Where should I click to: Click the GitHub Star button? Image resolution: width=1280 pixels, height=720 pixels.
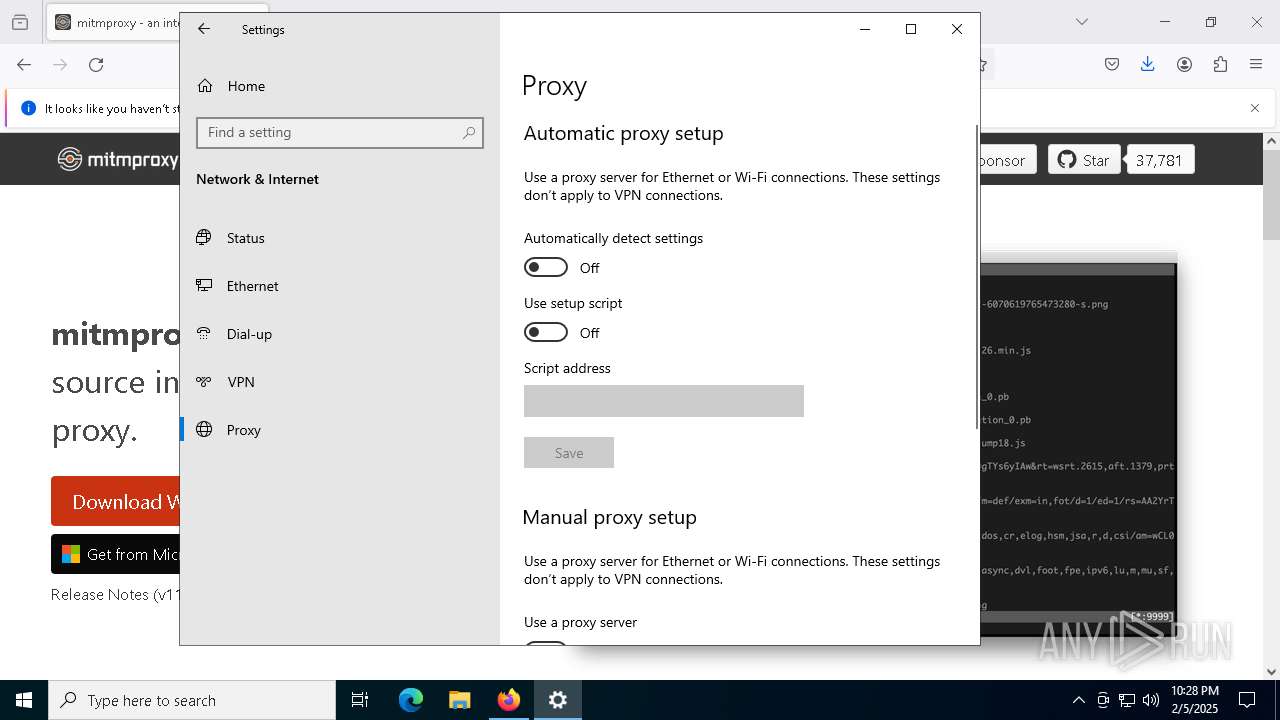(1084, 160)
